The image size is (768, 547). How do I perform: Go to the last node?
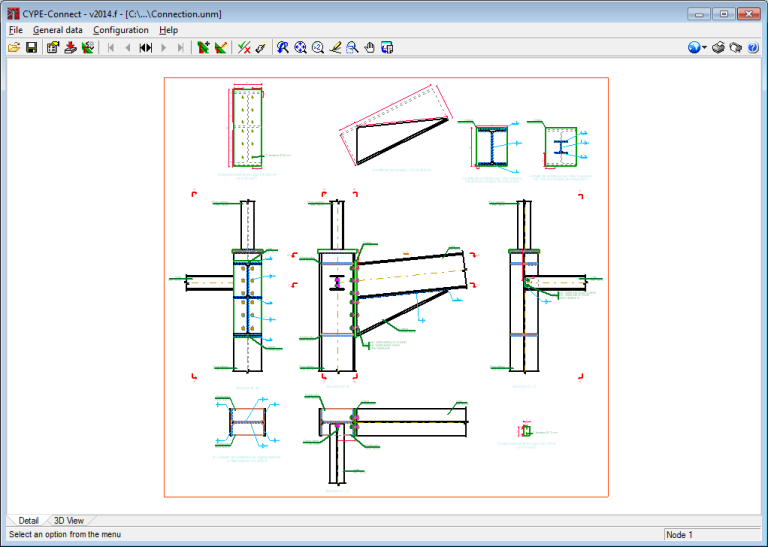click(181, 48)
